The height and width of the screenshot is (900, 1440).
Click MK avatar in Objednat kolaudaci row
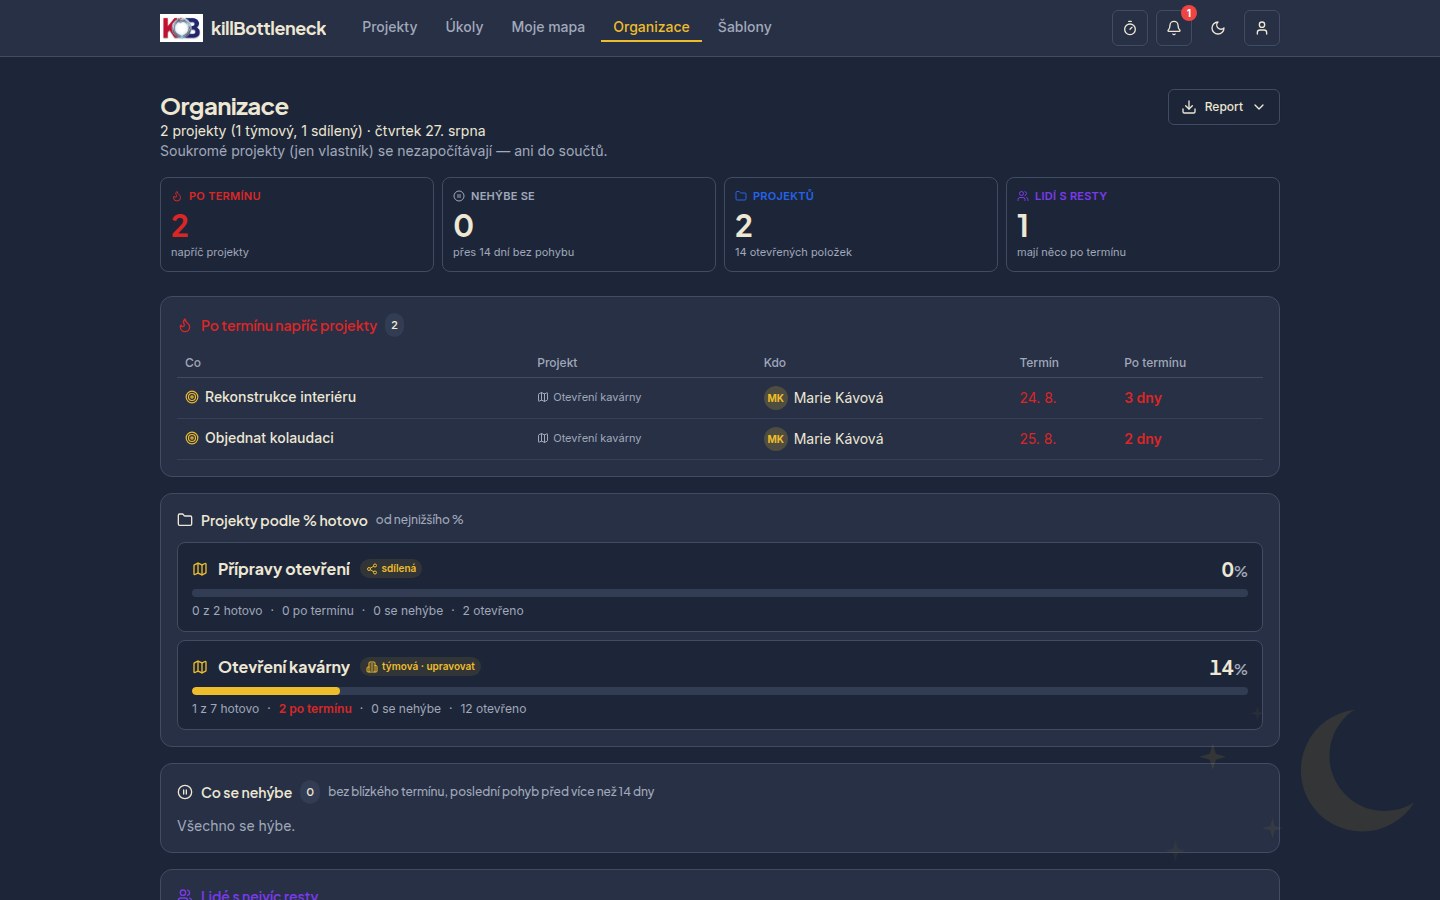click(x=776, y=439)
